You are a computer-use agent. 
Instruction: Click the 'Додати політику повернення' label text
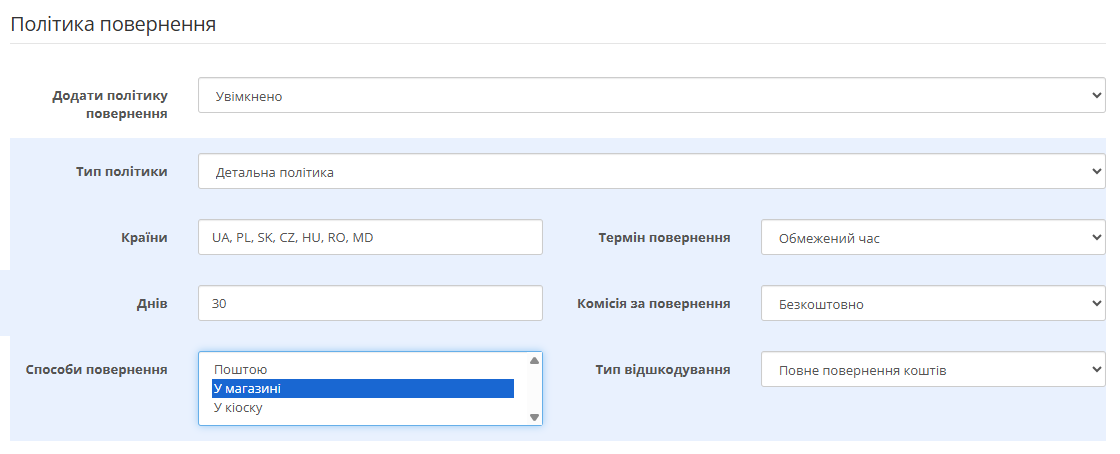109,104
